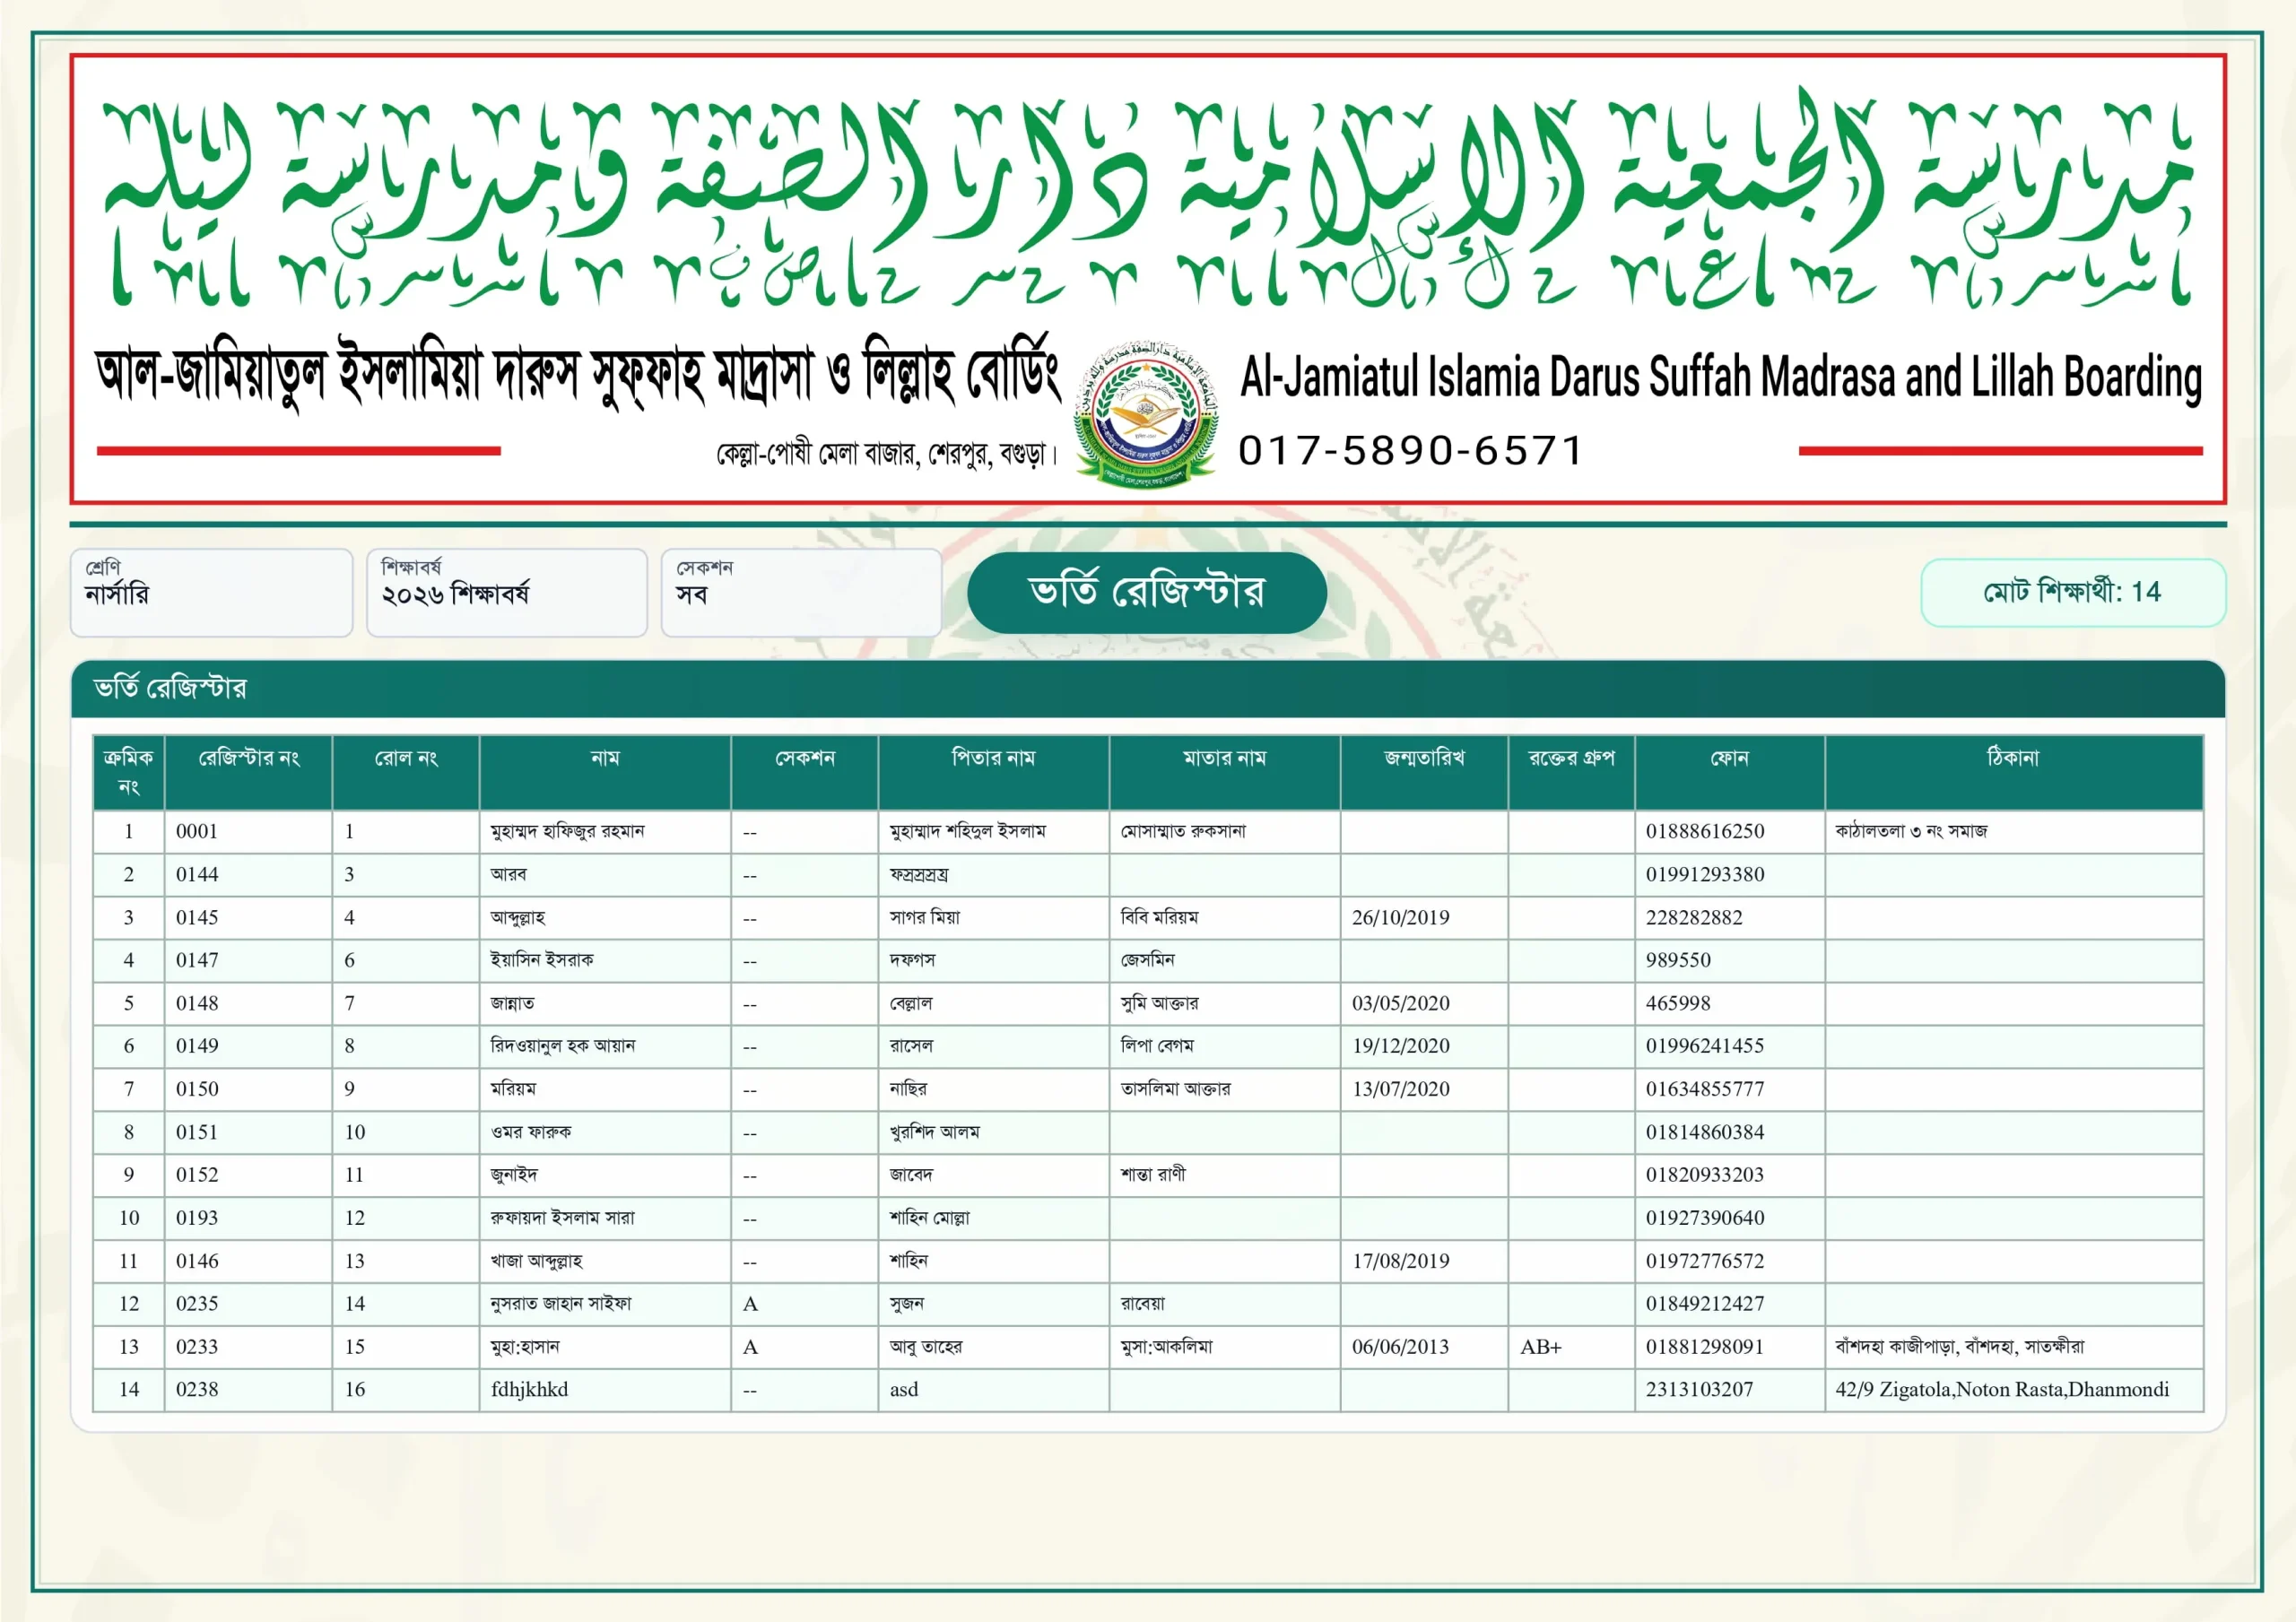
Task: Click birth date 26/10/2019
Action: pyautogui.click(x=1400, y=917)
